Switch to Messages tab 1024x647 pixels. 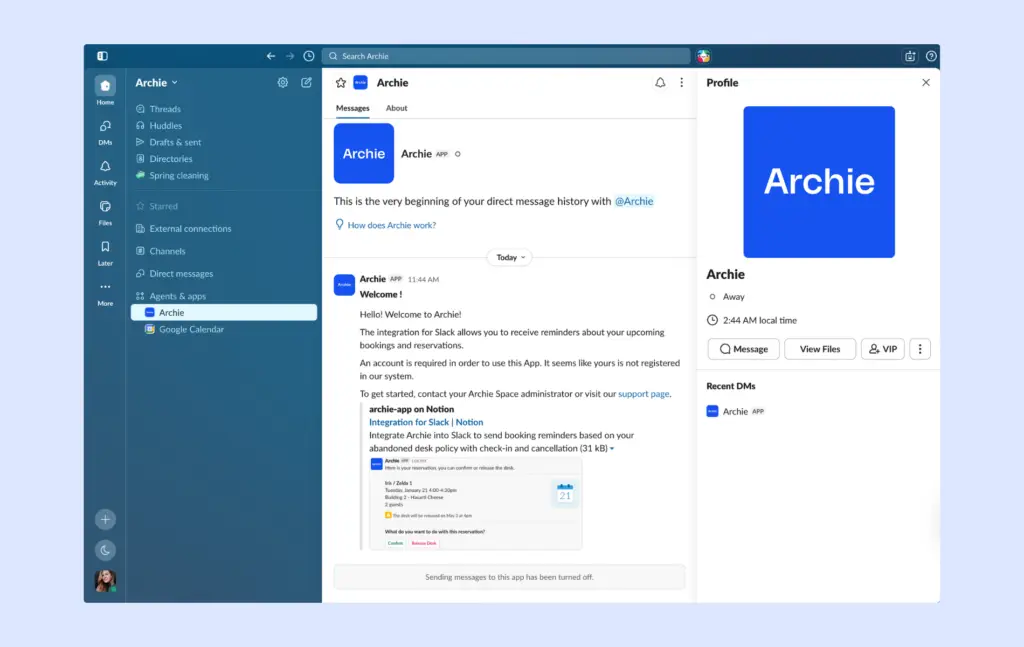click(x=353, y=108)
